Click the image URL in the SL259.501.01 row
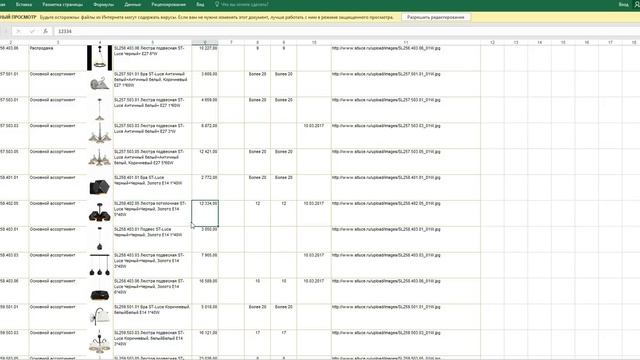640x360 pixels. tap(386, 307)
